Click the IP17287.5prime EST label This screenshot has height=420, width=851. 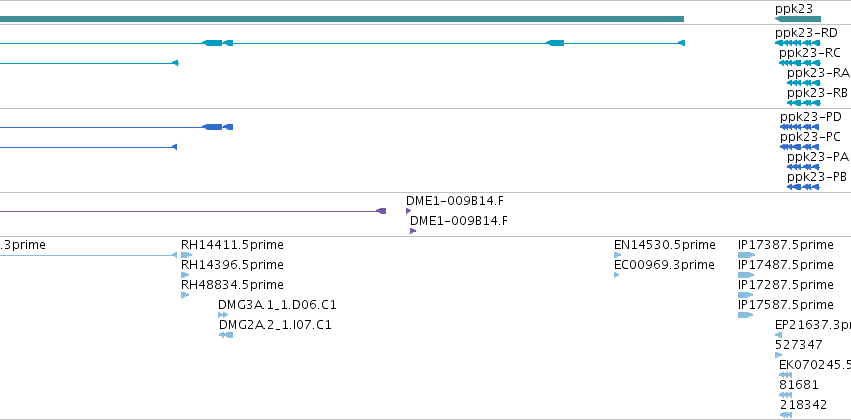click(786, 285)
